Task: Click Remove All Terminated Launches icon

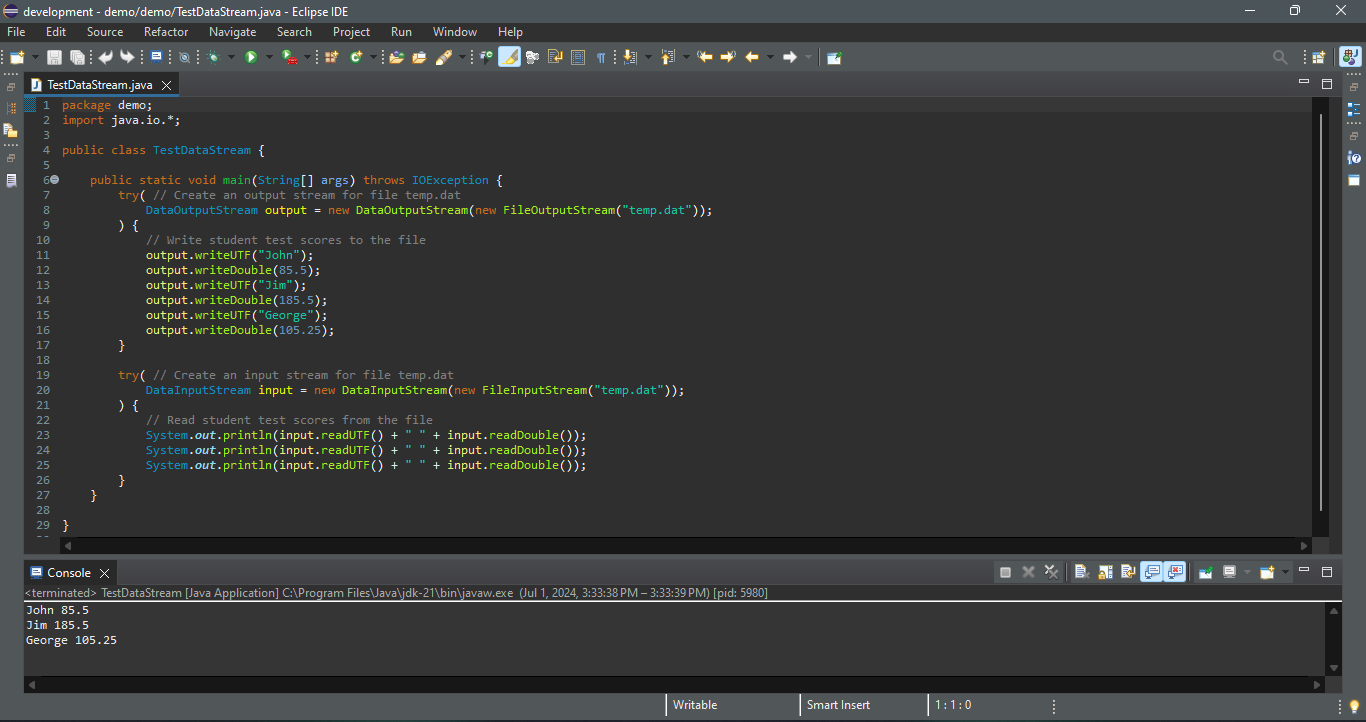Action: [1051, 572]
